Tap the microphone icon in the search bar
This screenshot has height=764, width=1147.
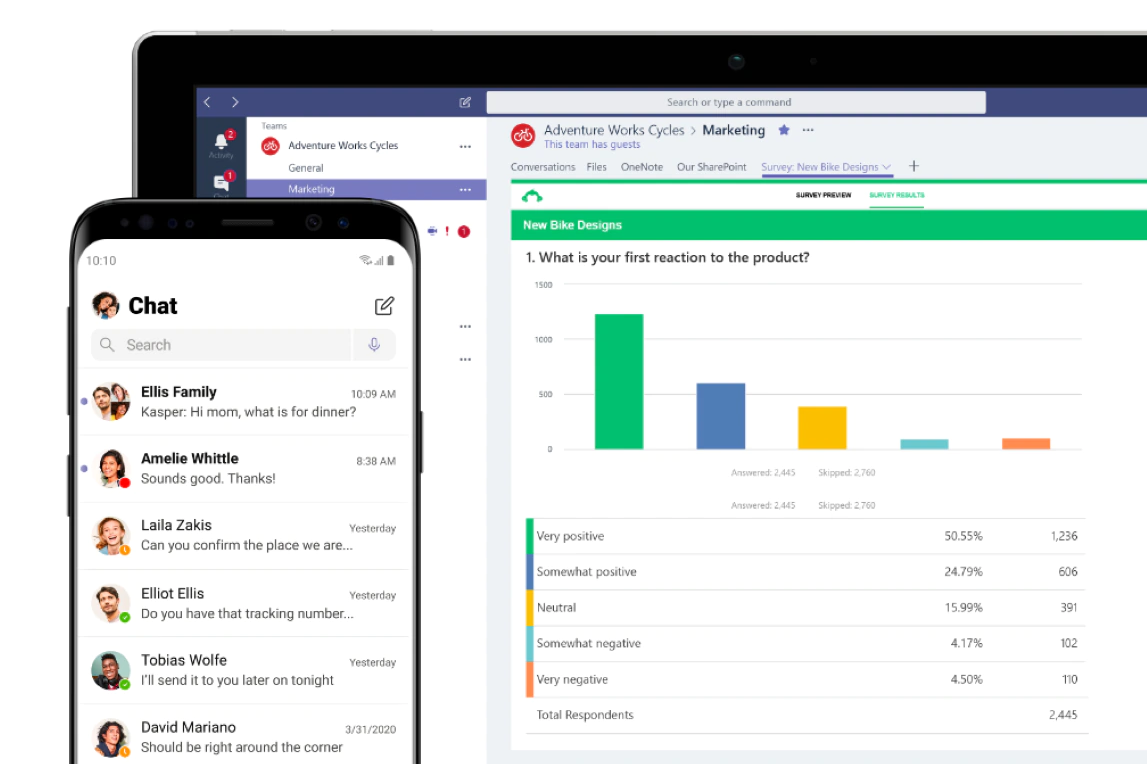coord(374,345)
